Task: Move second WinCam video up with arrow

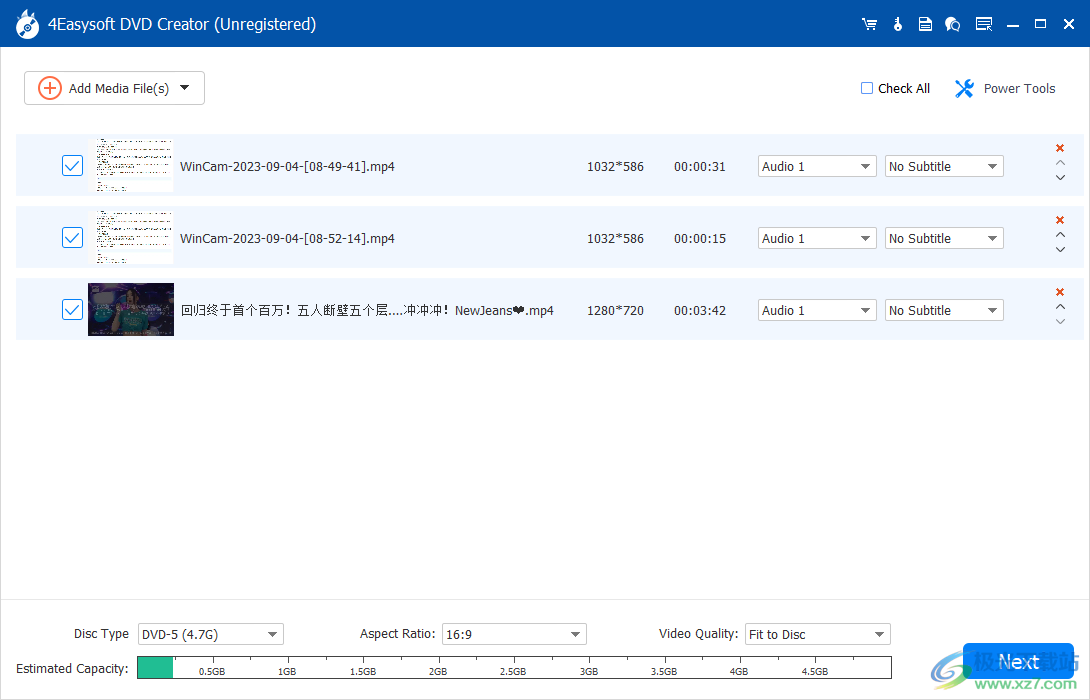Action: point(1059,234)
